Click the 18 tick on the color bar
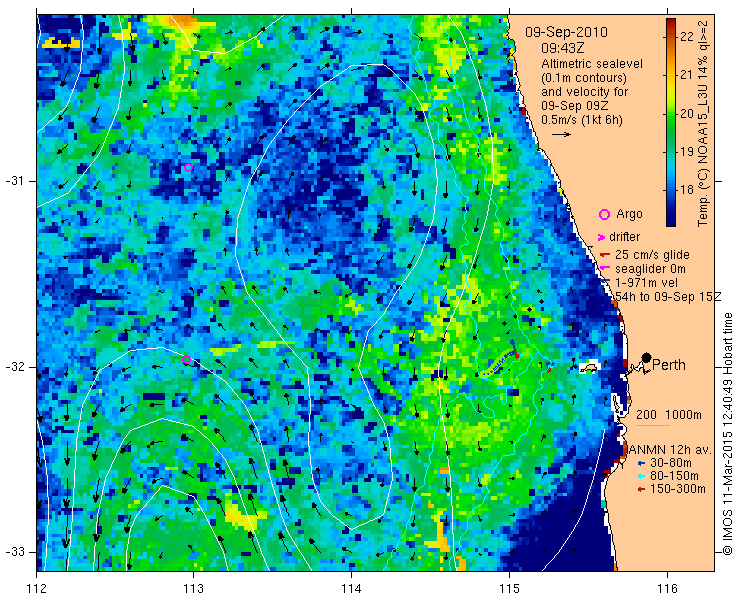This screenshot has width=740, height=600. pos(687,190)
